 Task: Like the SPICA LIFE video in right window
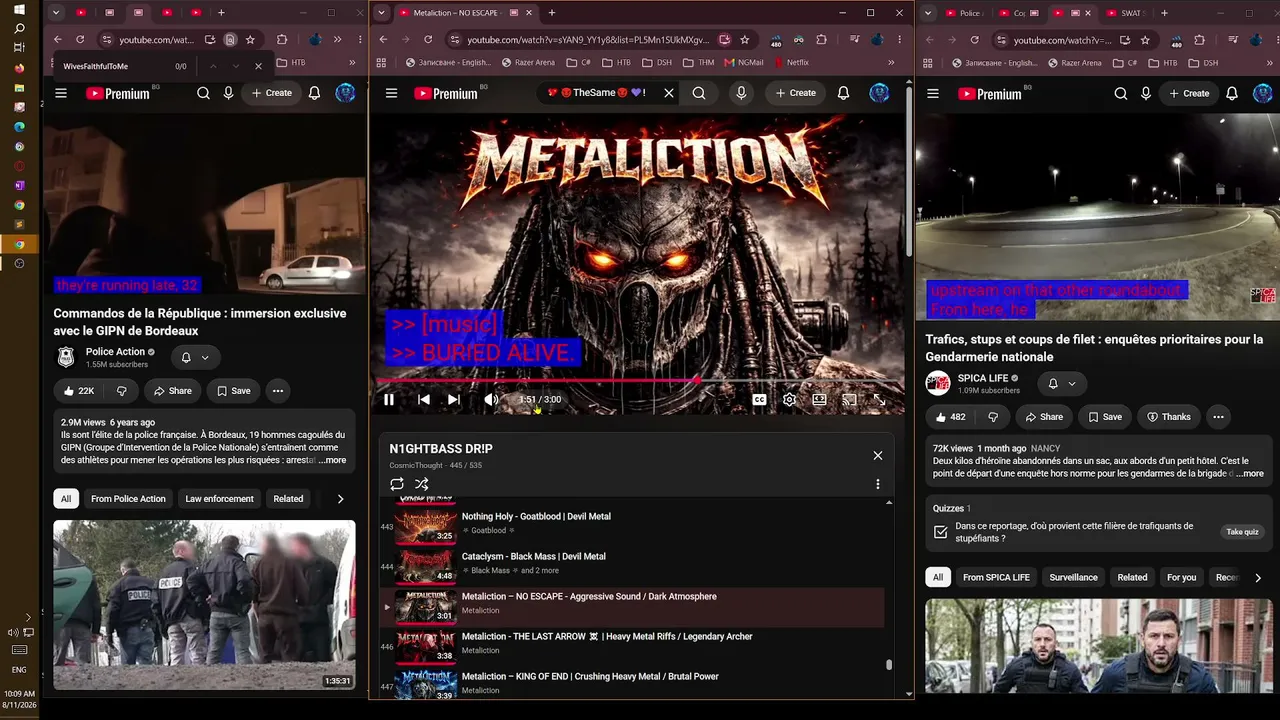click(x=951, y=417)
